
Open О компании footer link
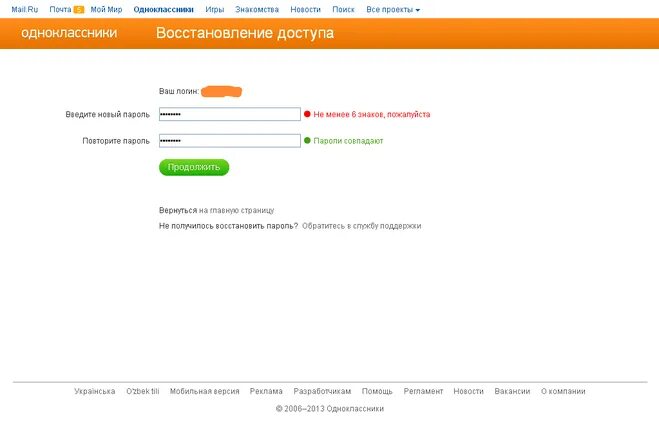[563, 391]
